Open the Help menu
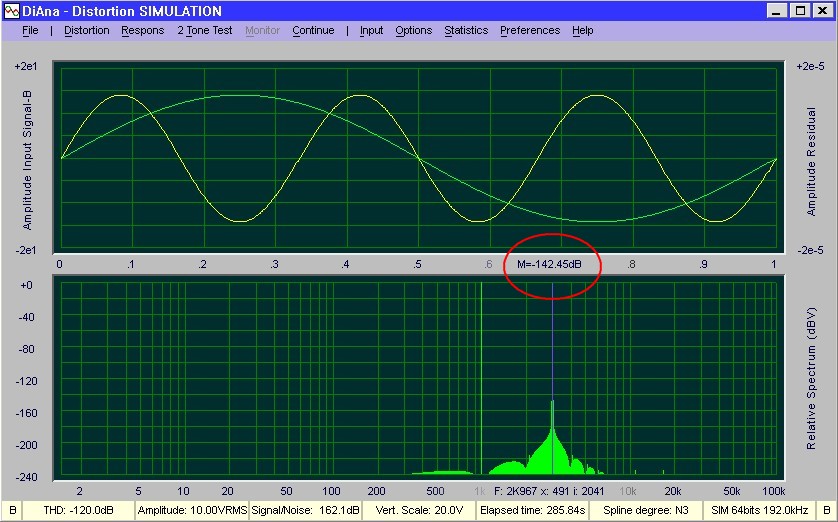 (583, 30)
